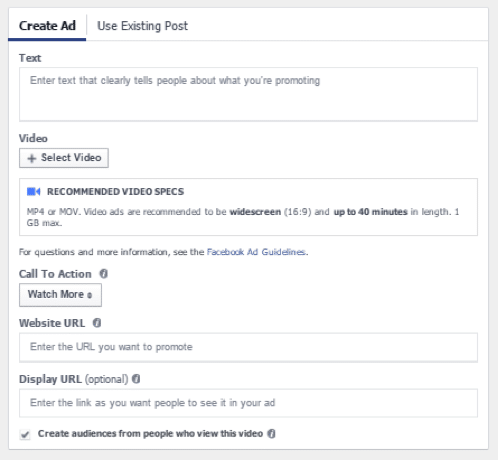Toggle Create audiences from viewers checkbox
The image size is (499, 461).
click(x=25, y=434)
